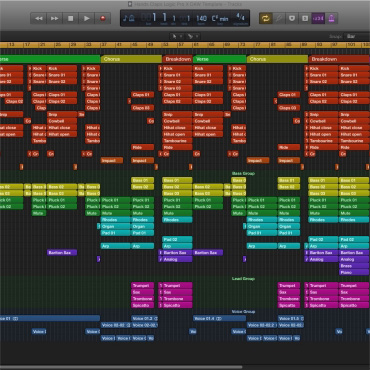This screenshot has width=370, height=370.
Task: Select the Baritone Sax region under second Verse
Action: pyautogui.click(x=208, y=253)
